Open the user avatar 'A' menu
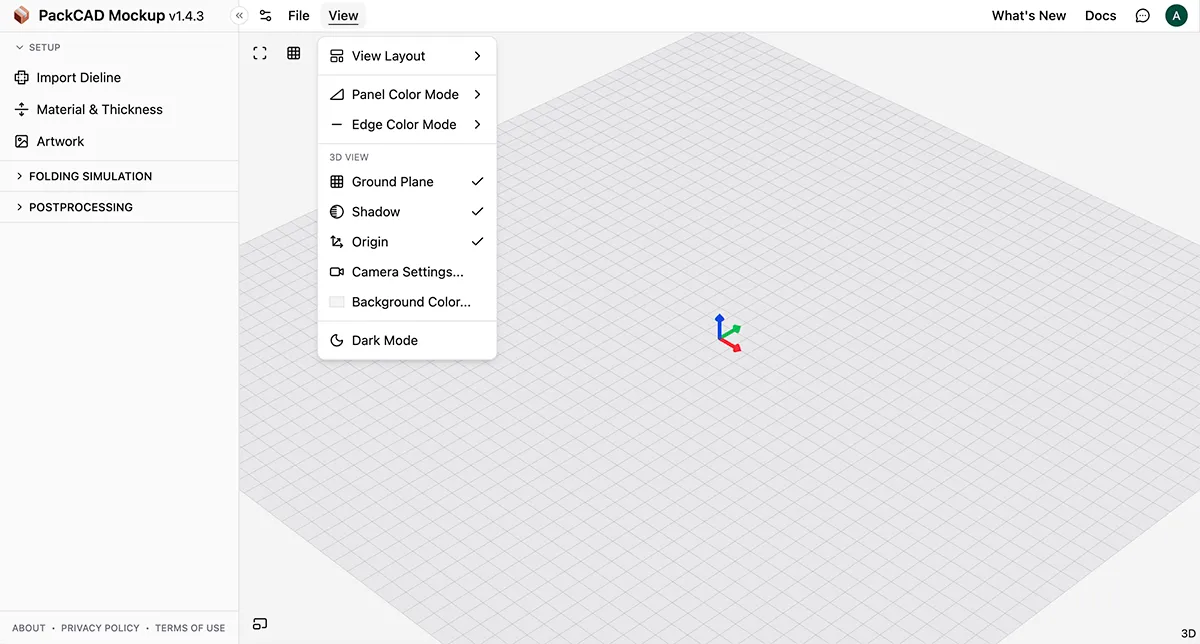The width and height of the screenshot is (1200, 644). [1176, 16]
